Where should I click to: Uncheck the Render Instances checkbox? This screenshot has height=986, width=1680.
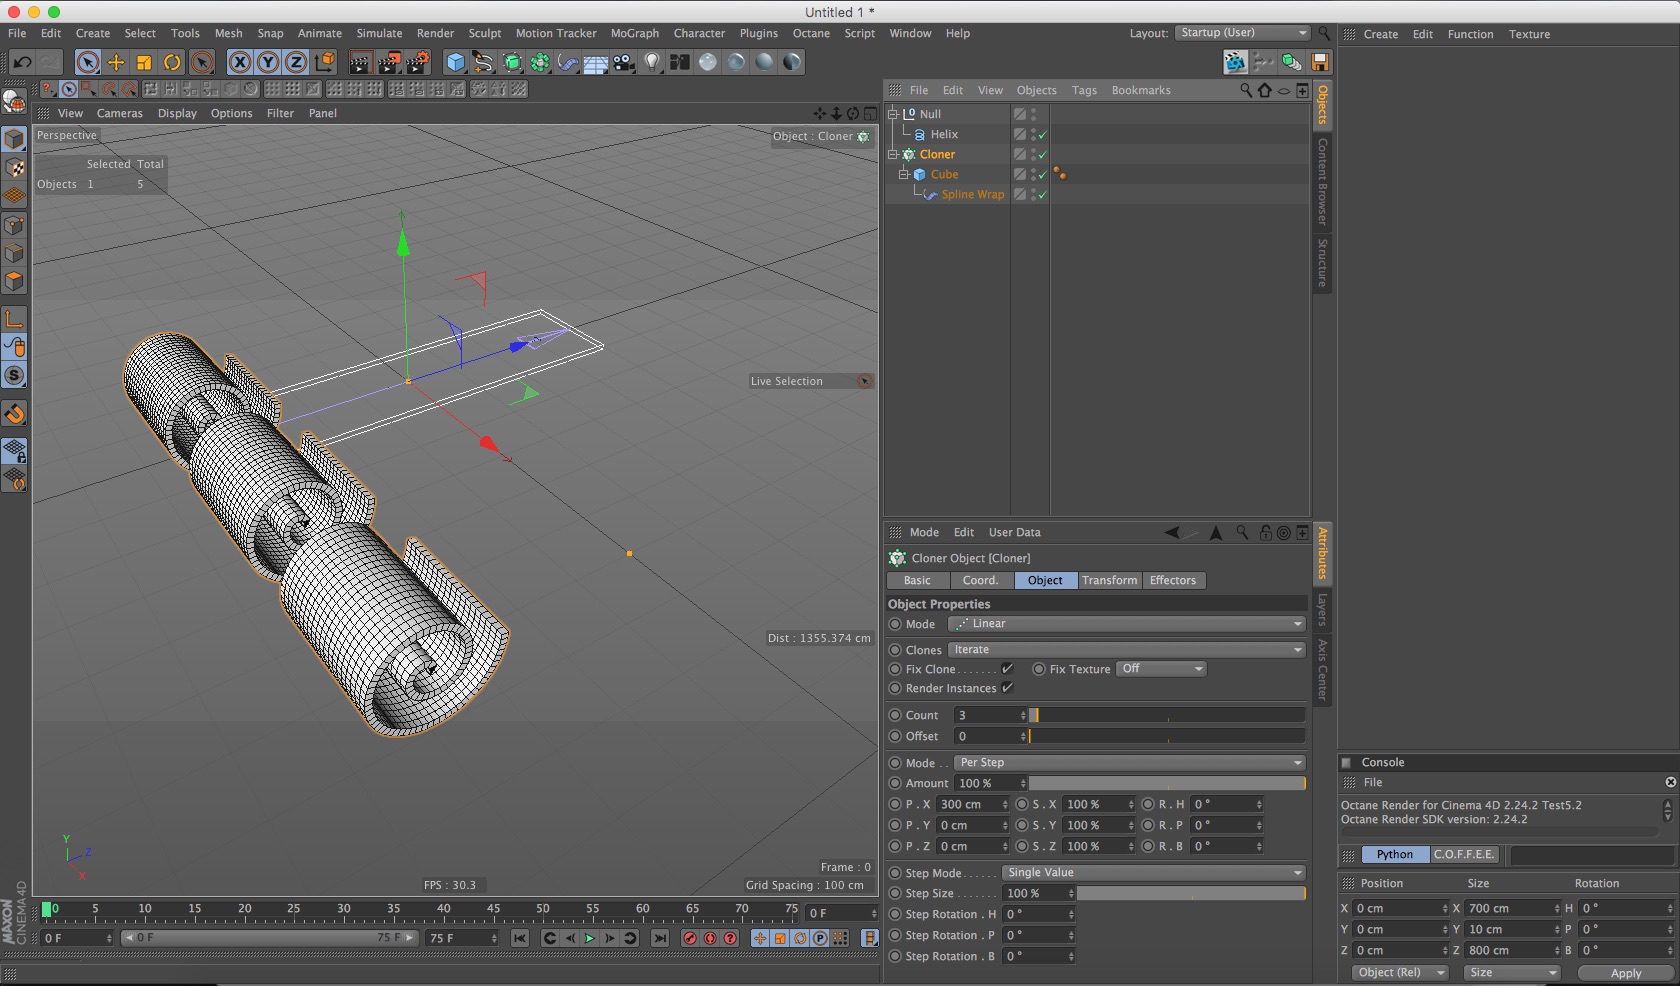(1007, 688)
